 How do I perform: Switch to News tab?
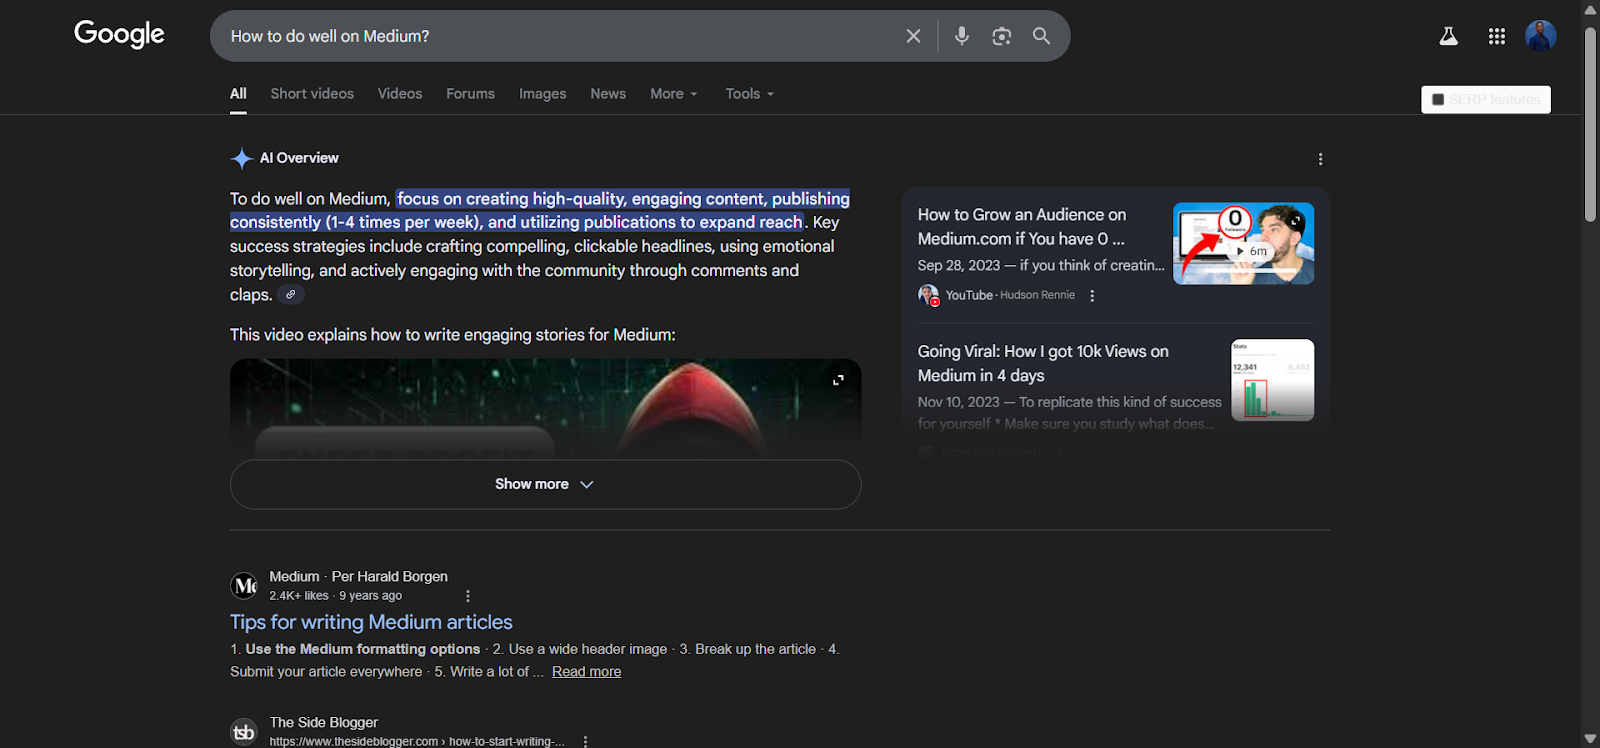tap(608, 93)
